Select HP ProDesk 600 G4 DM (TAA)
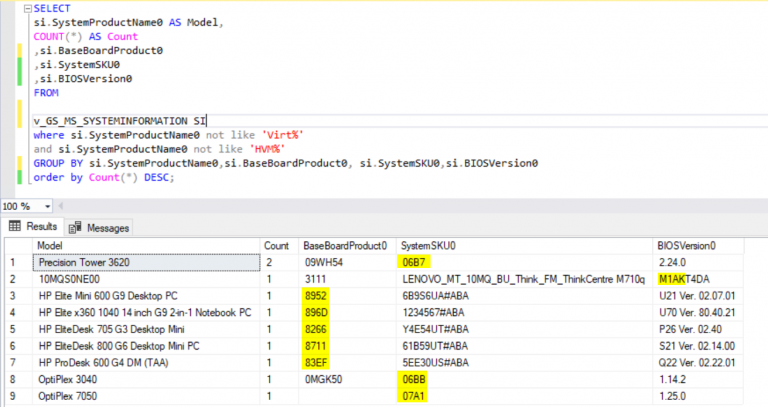768x407 pixels. 146,362
